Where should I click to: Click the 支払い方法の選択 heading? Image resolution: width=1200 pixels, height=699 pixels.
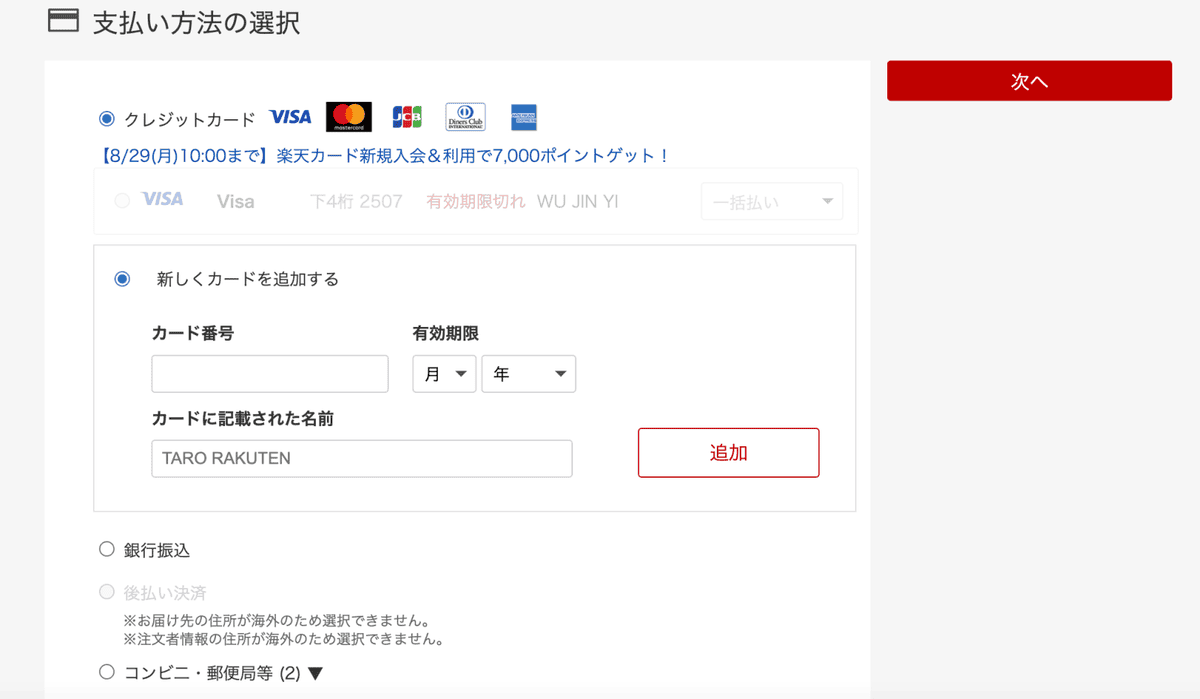click(x=196, y=22)
